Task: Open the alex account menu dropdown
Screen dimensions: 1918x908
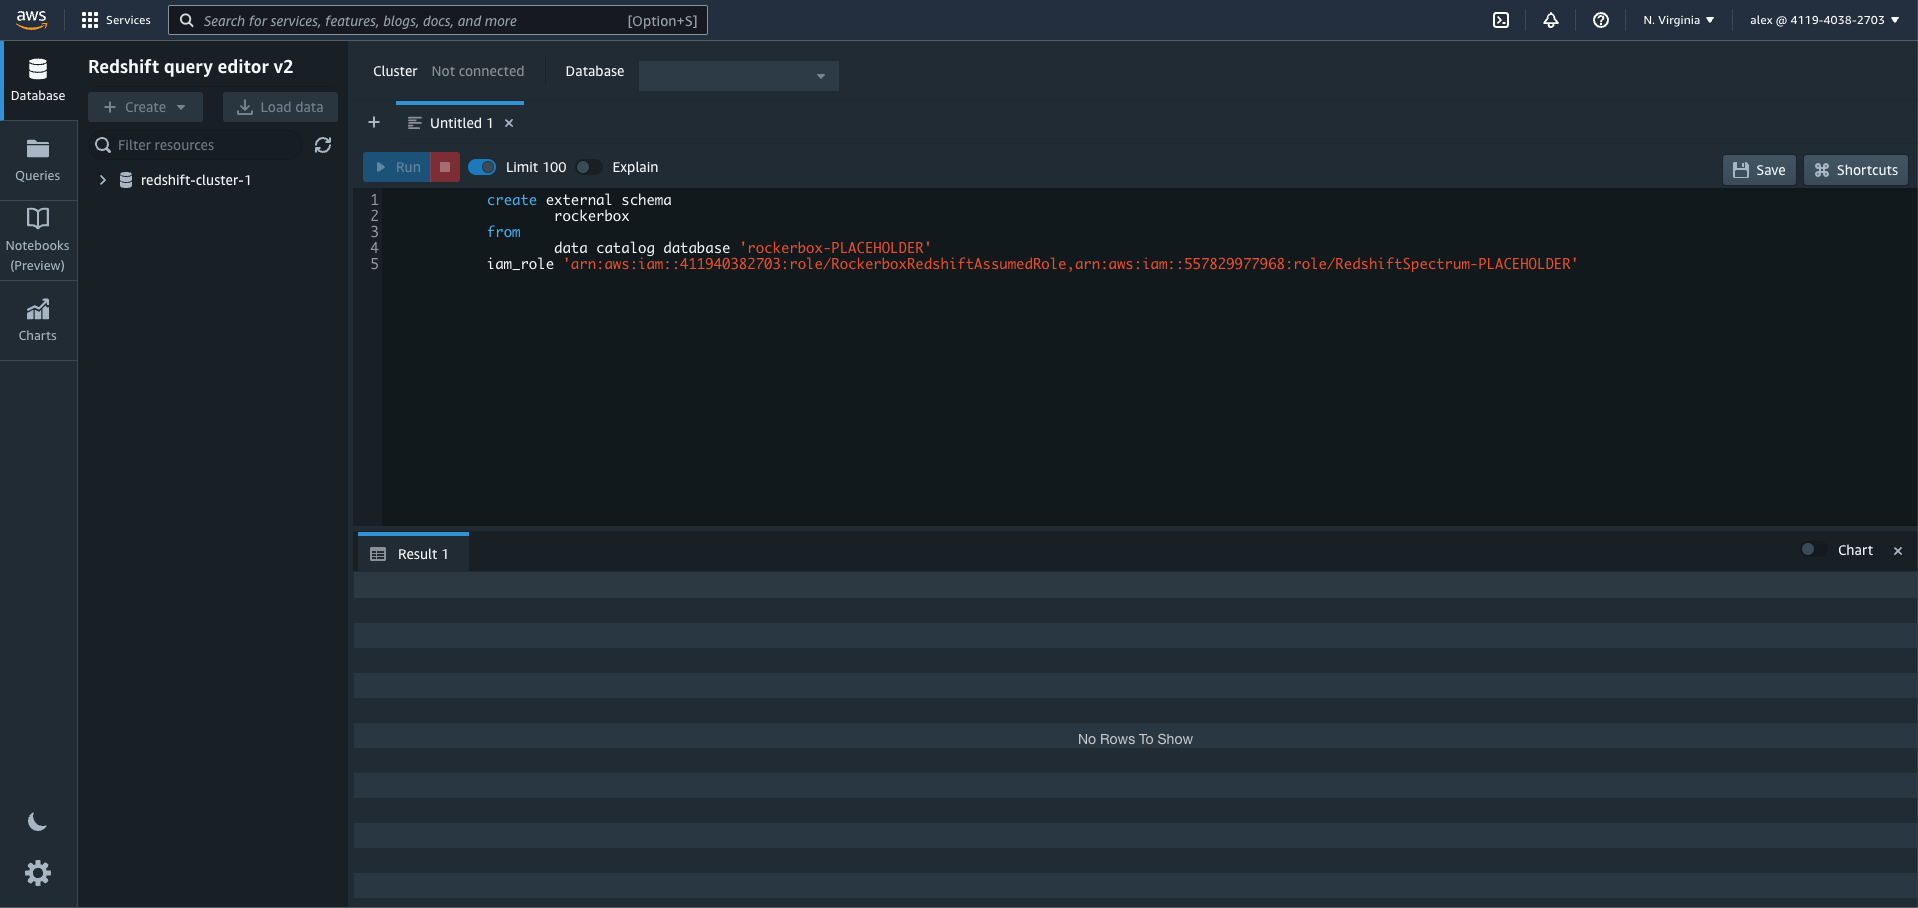Action: pyautogui.click(x=1824, y=20)
